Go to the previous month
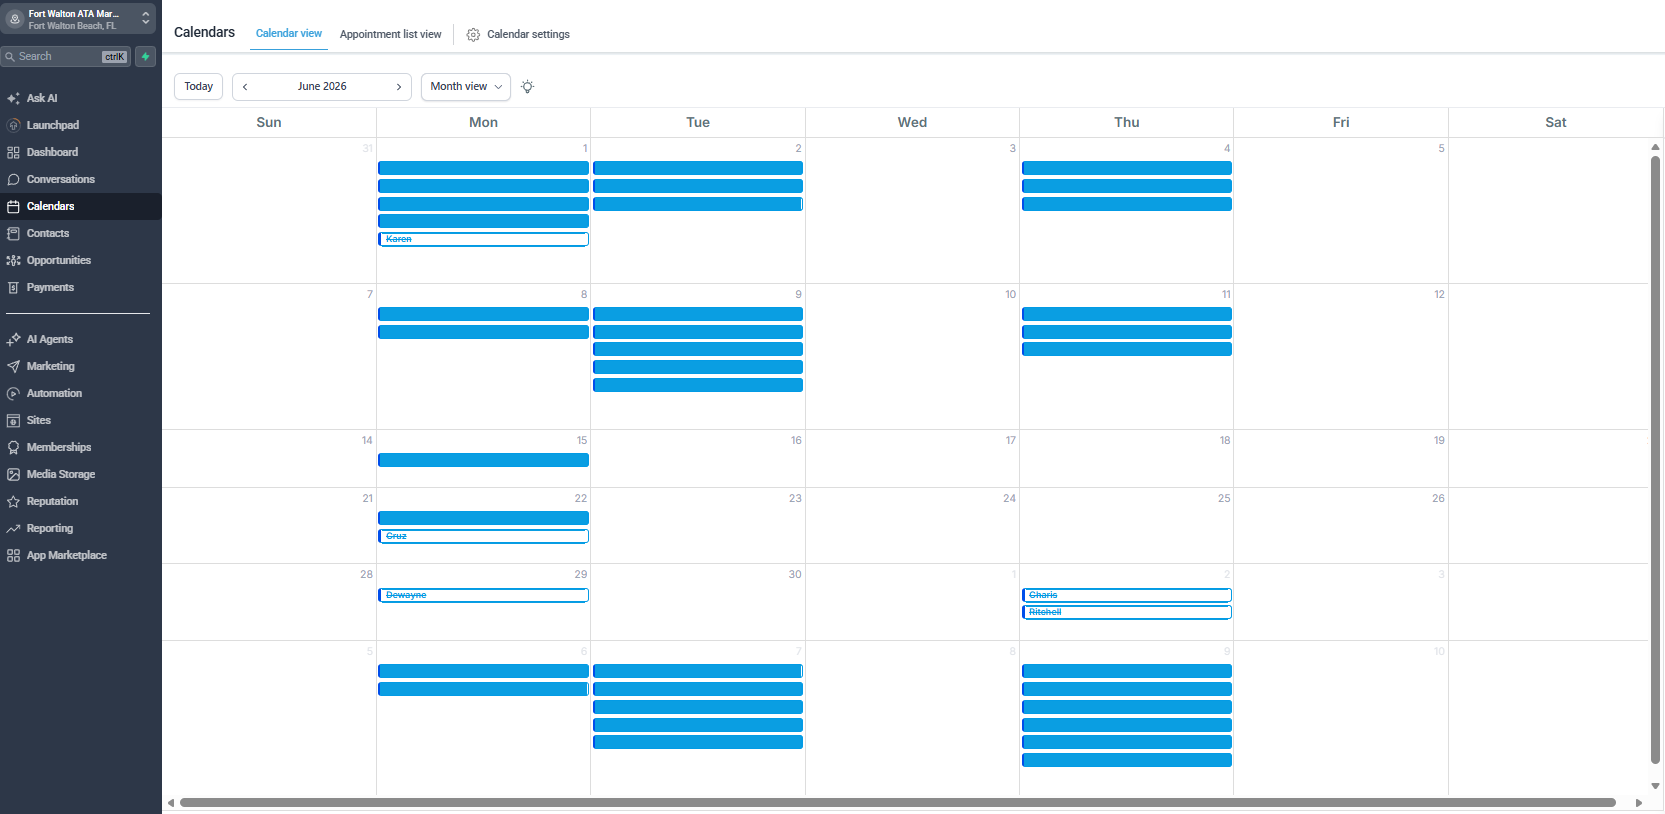Screen dimensions: 1665x814 [x=245, y=87]
